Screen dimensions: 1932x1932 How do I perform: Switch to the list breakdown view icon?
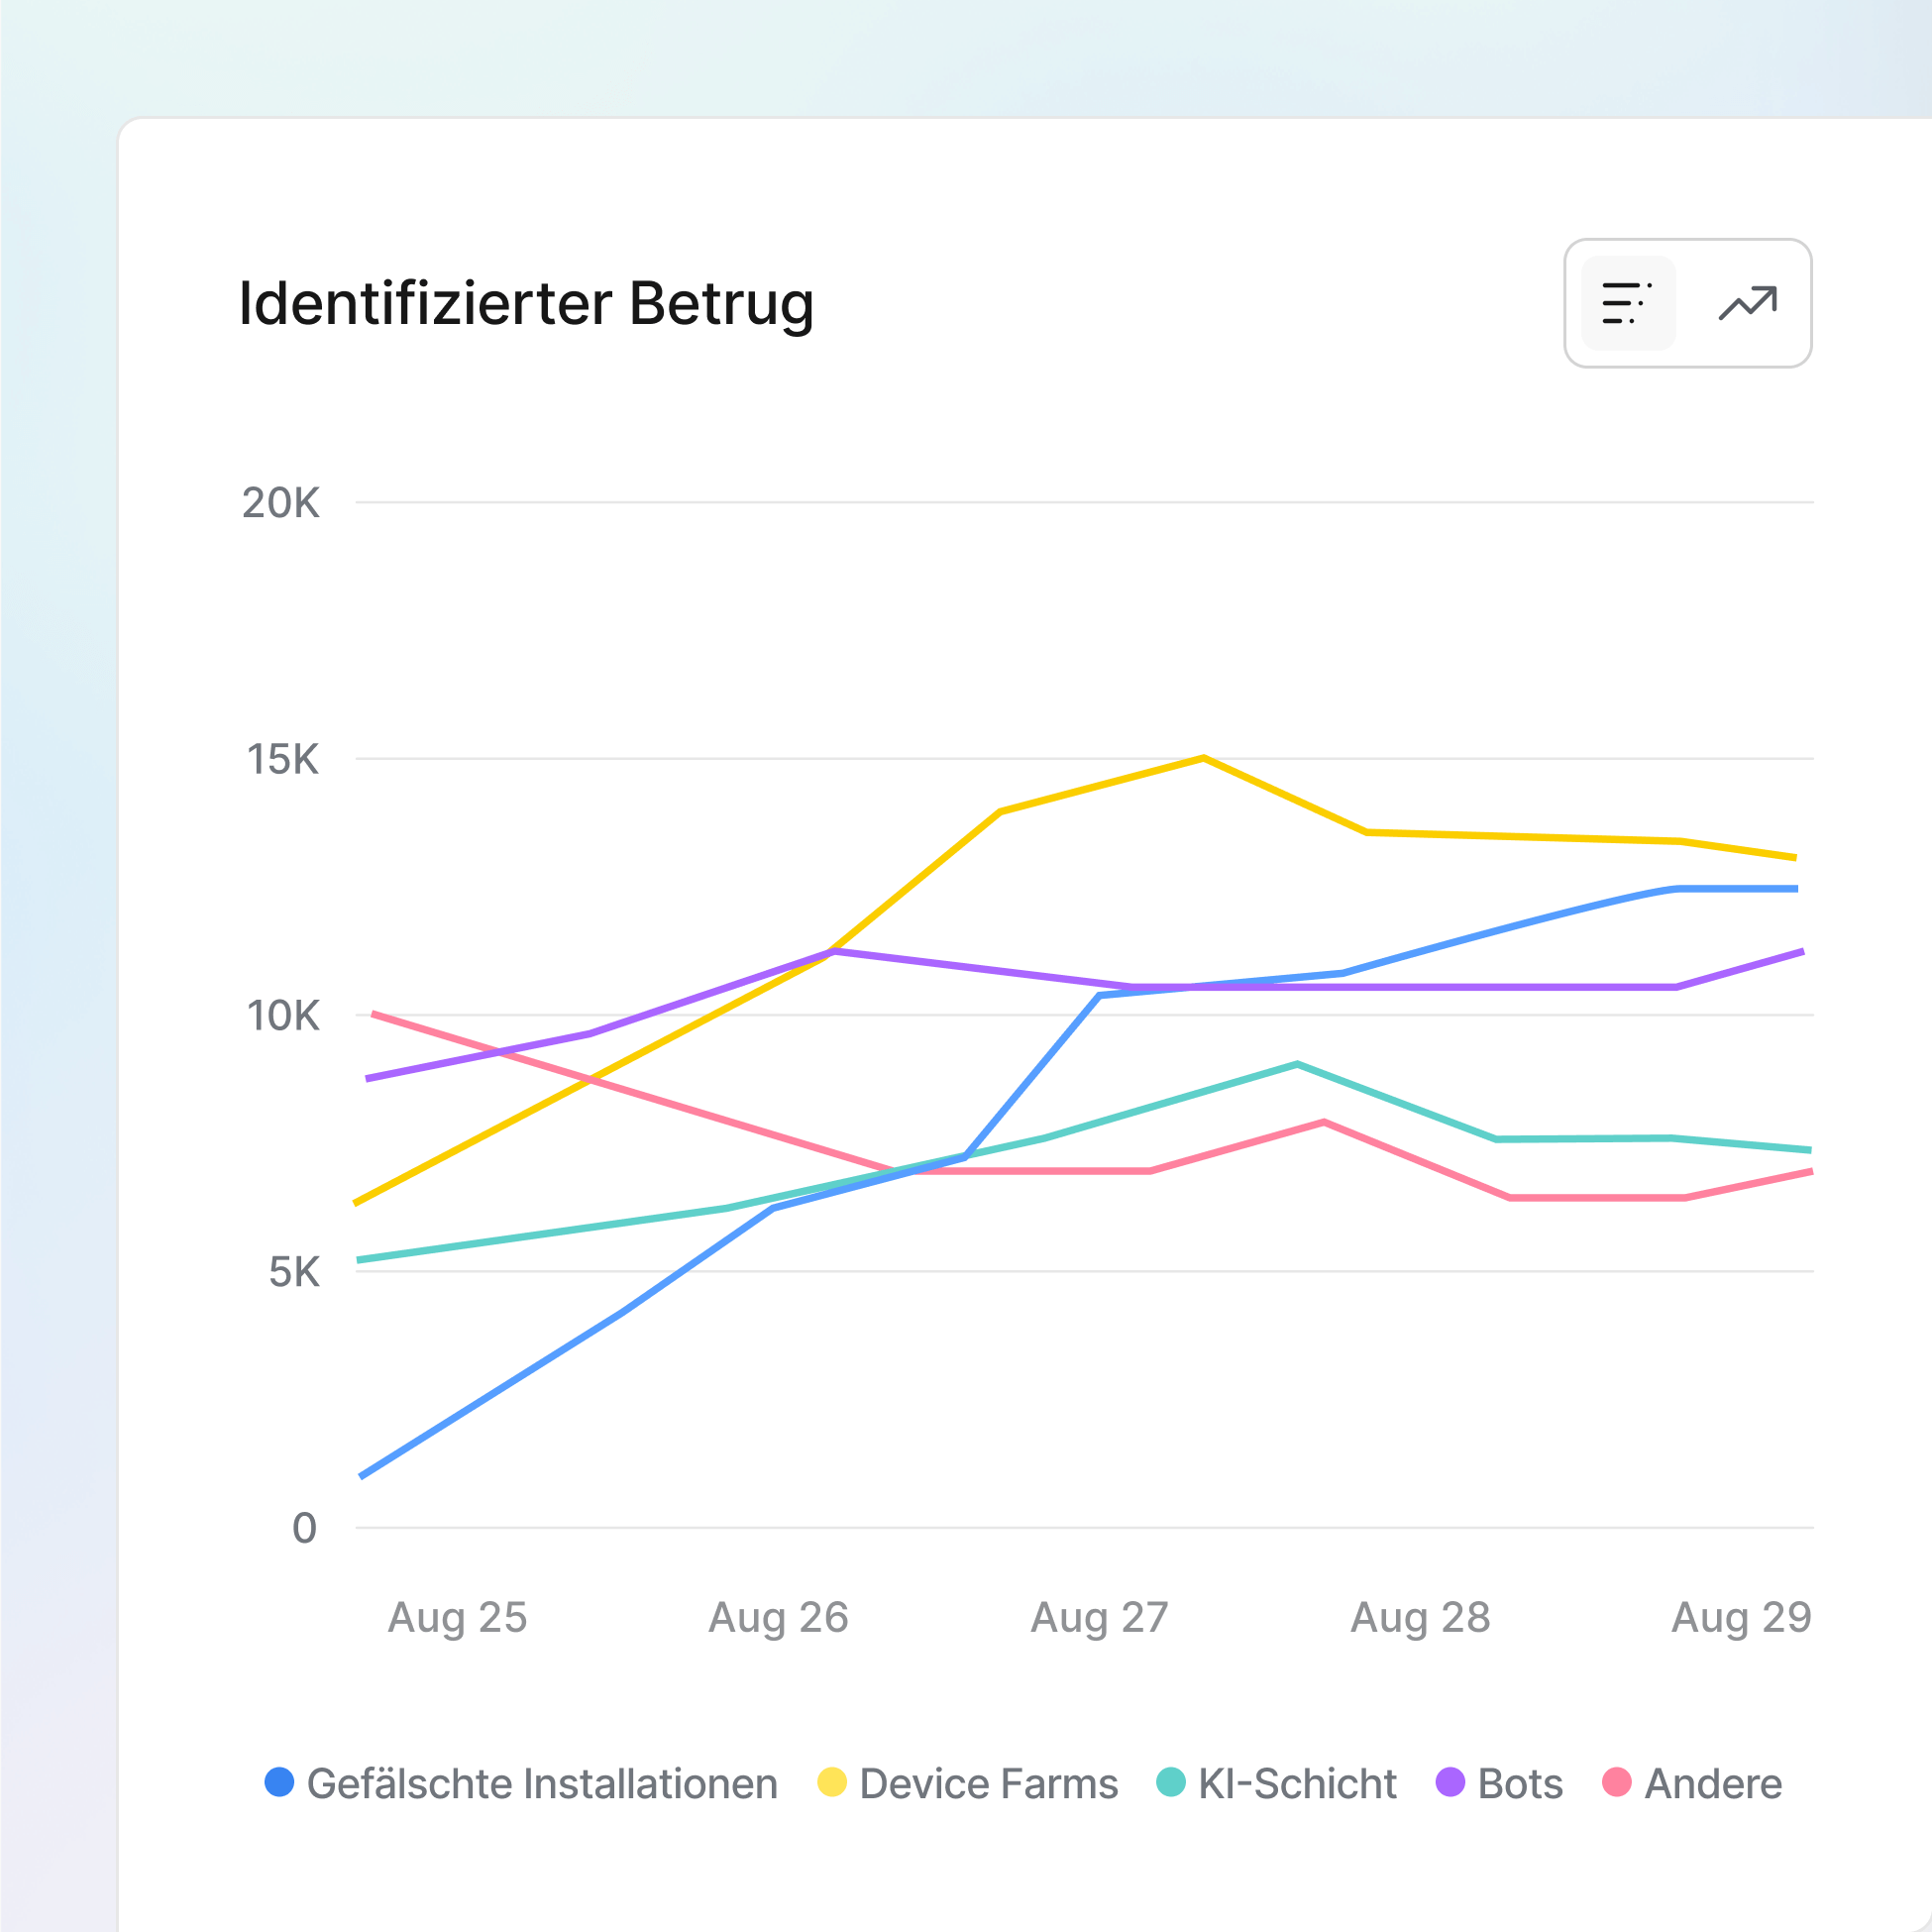point(1627,303)
